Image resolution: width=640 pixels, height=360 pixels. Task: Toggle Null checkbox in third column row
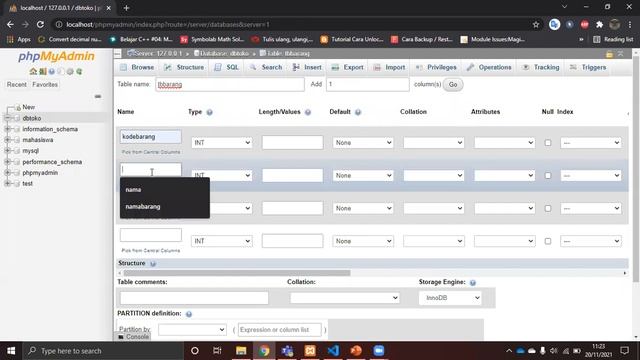(x=548, y=208)
